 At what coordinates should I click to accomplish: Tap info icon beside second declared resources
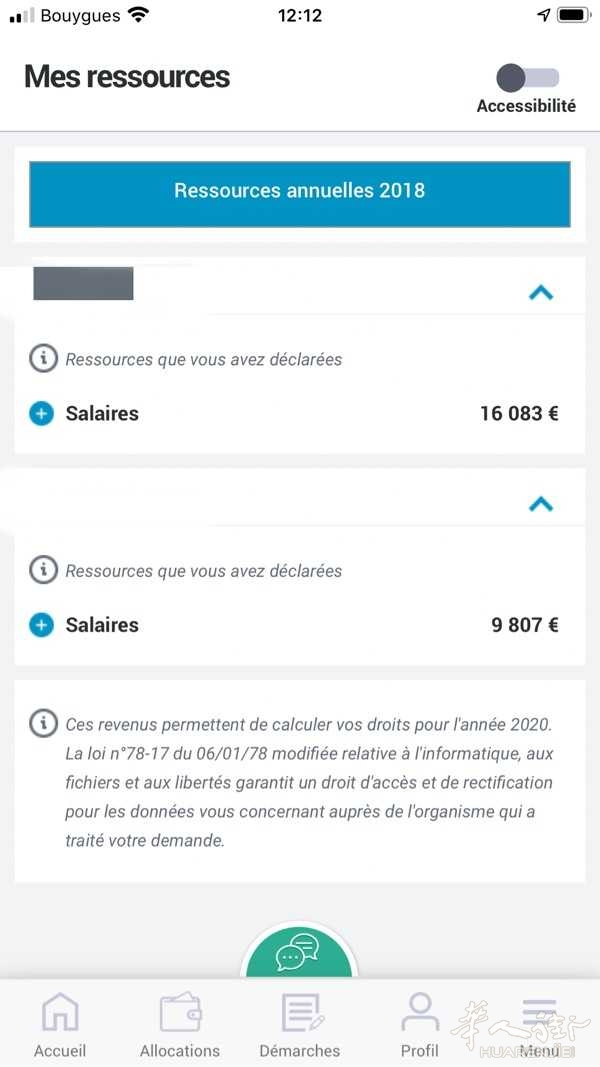(x=44, y=570)
